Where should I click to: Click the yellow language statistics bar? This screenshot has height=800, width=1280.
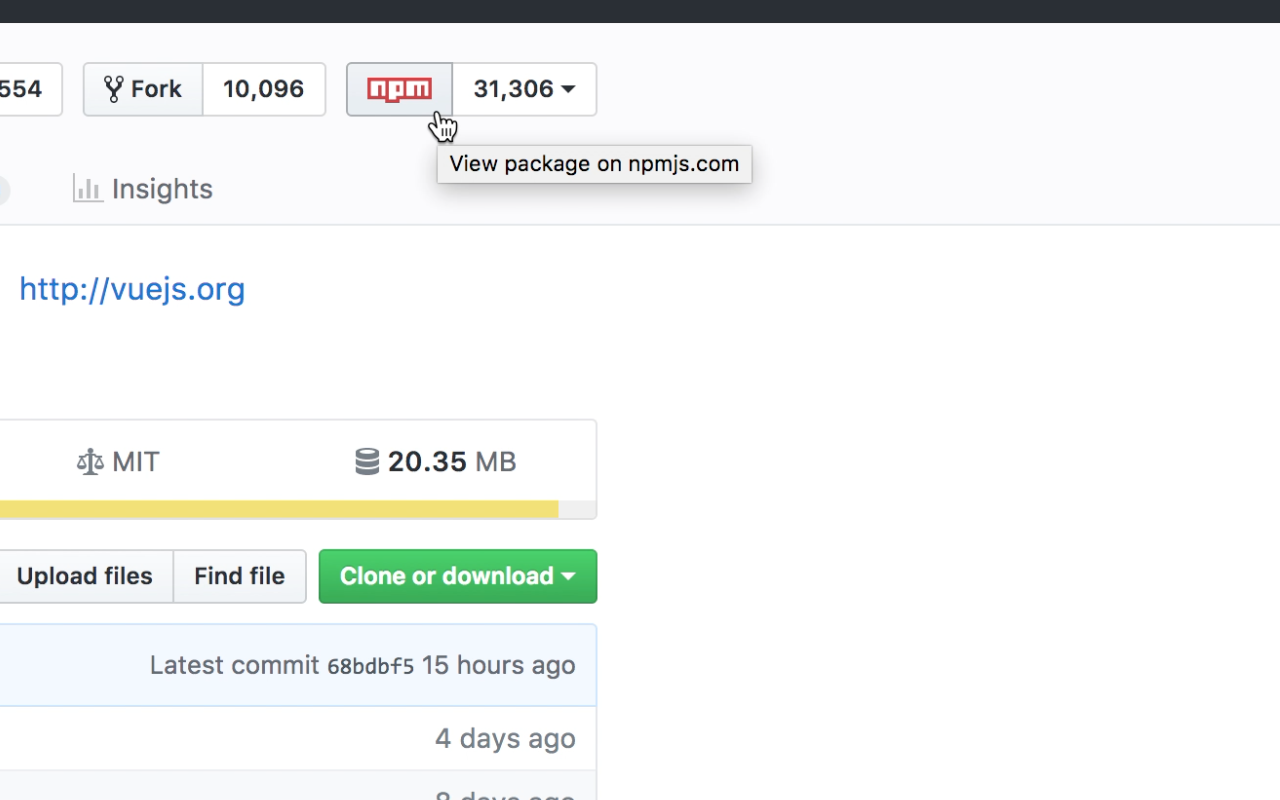(280, 509)
